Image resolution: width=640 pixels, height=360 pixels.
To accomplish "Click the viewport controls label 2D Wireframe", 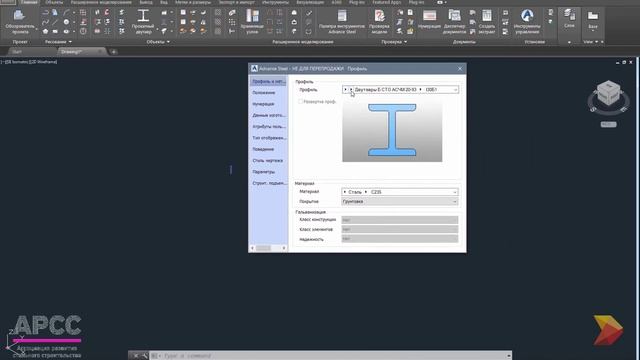I will [x=43, y=62].
